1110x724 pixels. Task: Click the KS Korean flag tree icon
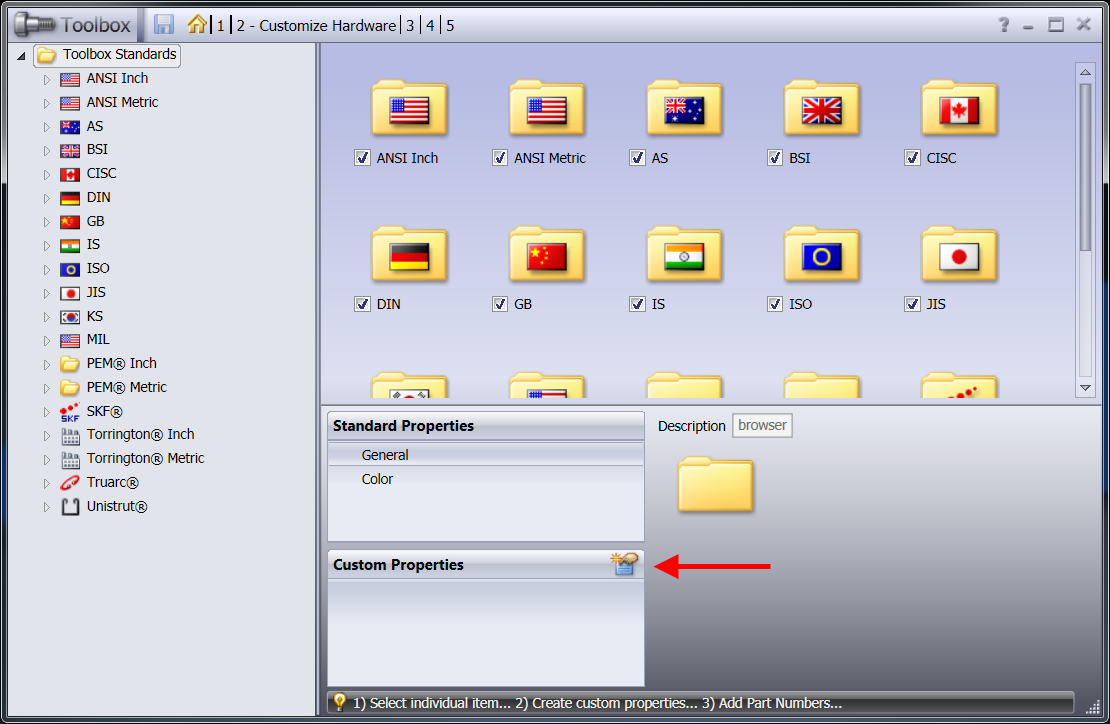[x=69, y=317]
